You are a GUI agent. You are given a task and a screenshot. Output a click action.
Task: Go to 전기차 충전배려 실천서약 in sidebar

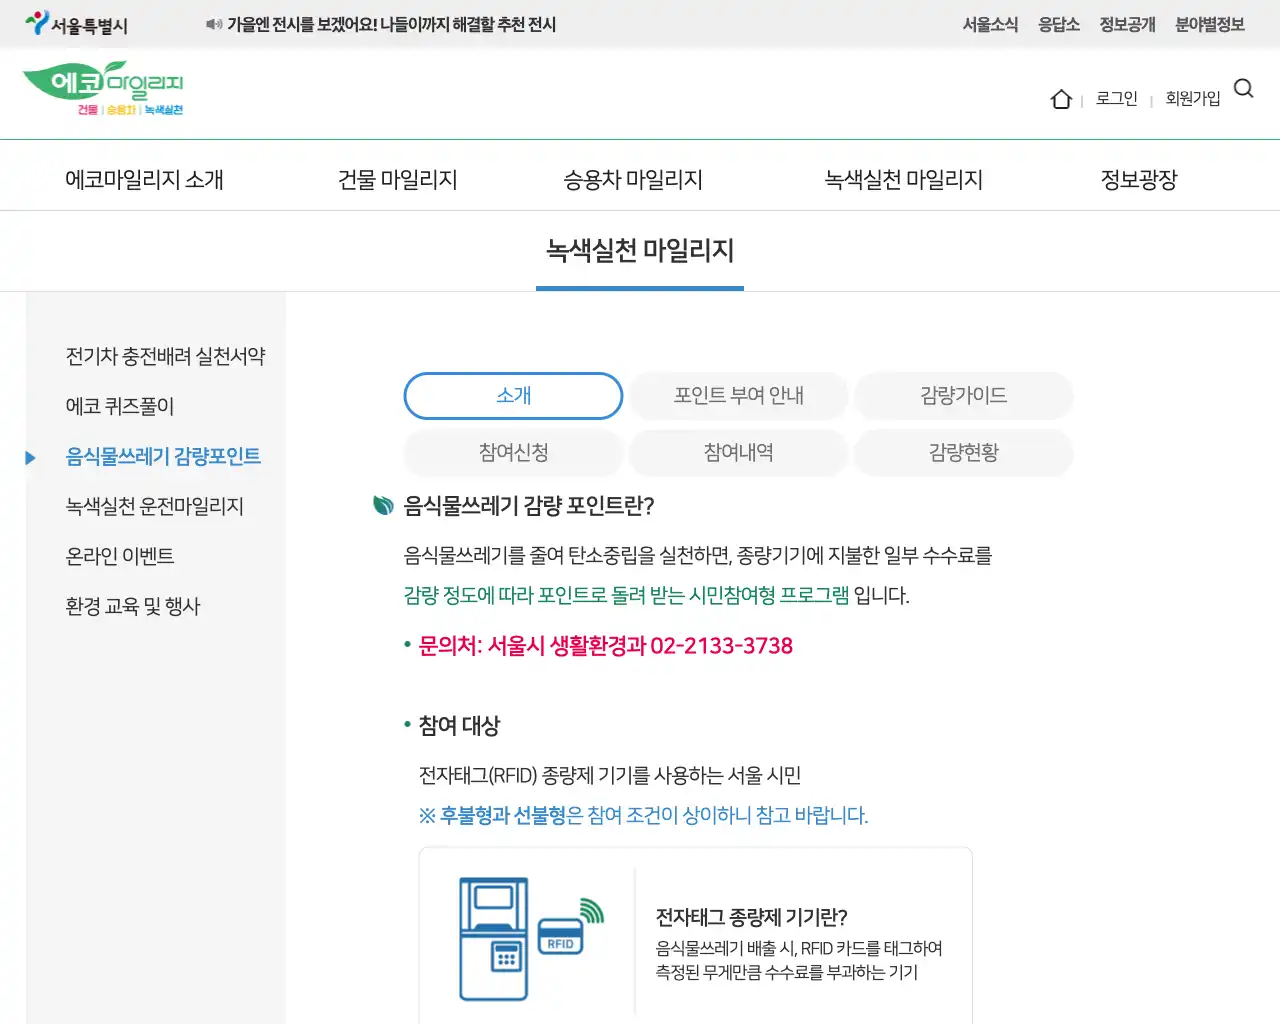point(166,357)
